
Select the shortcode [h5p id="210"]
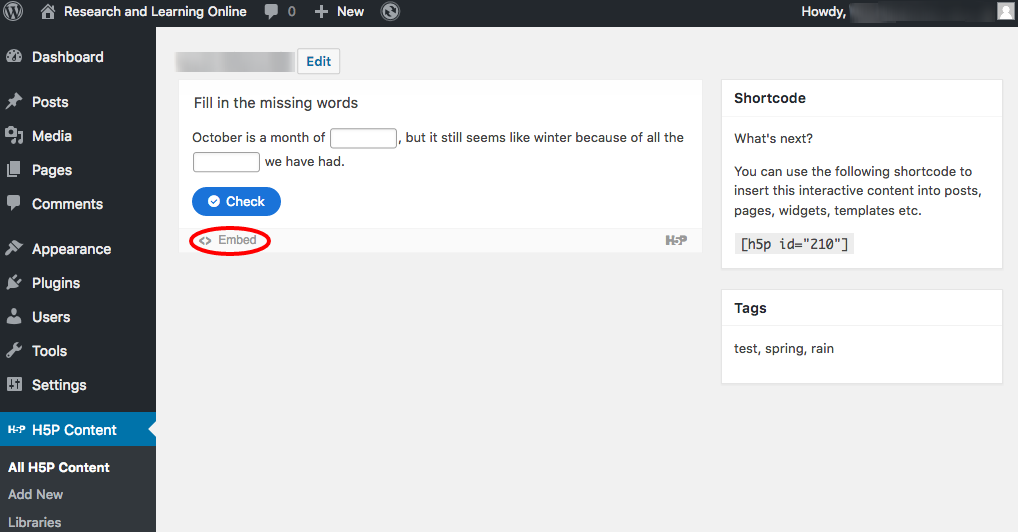pyautogui.click(x=794, y=244)
